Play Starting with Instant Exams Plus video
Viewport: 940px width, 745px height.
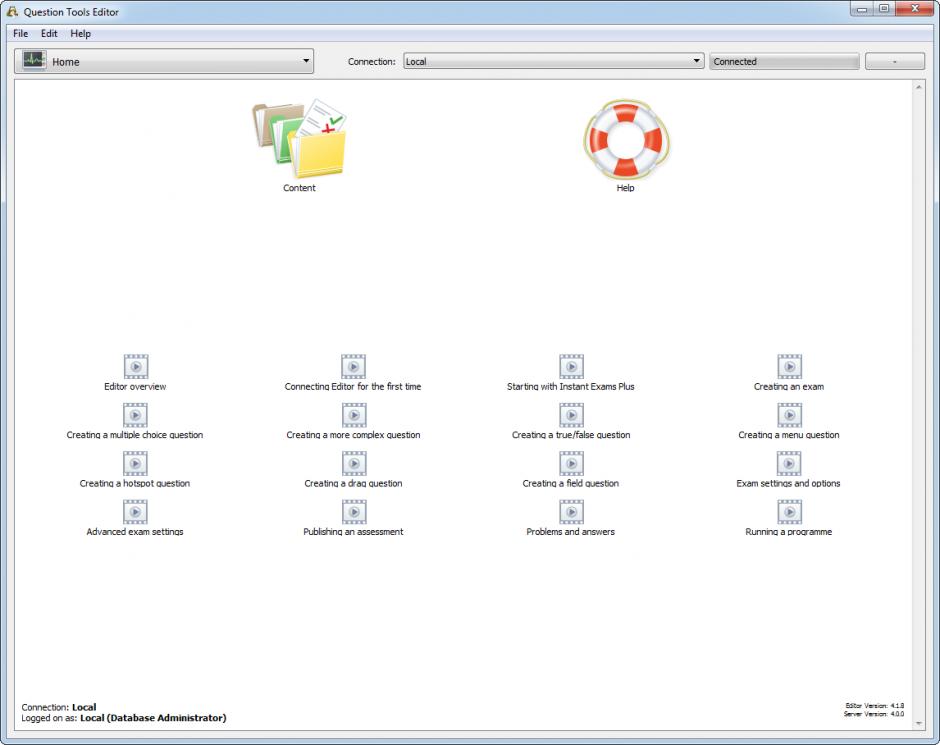tap(571, 367)
